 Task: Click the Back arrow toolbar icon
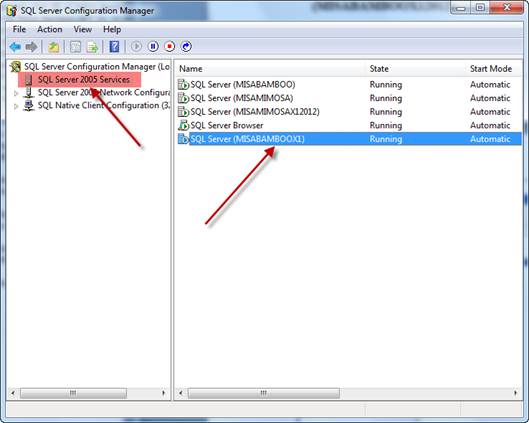coord(15,47)
